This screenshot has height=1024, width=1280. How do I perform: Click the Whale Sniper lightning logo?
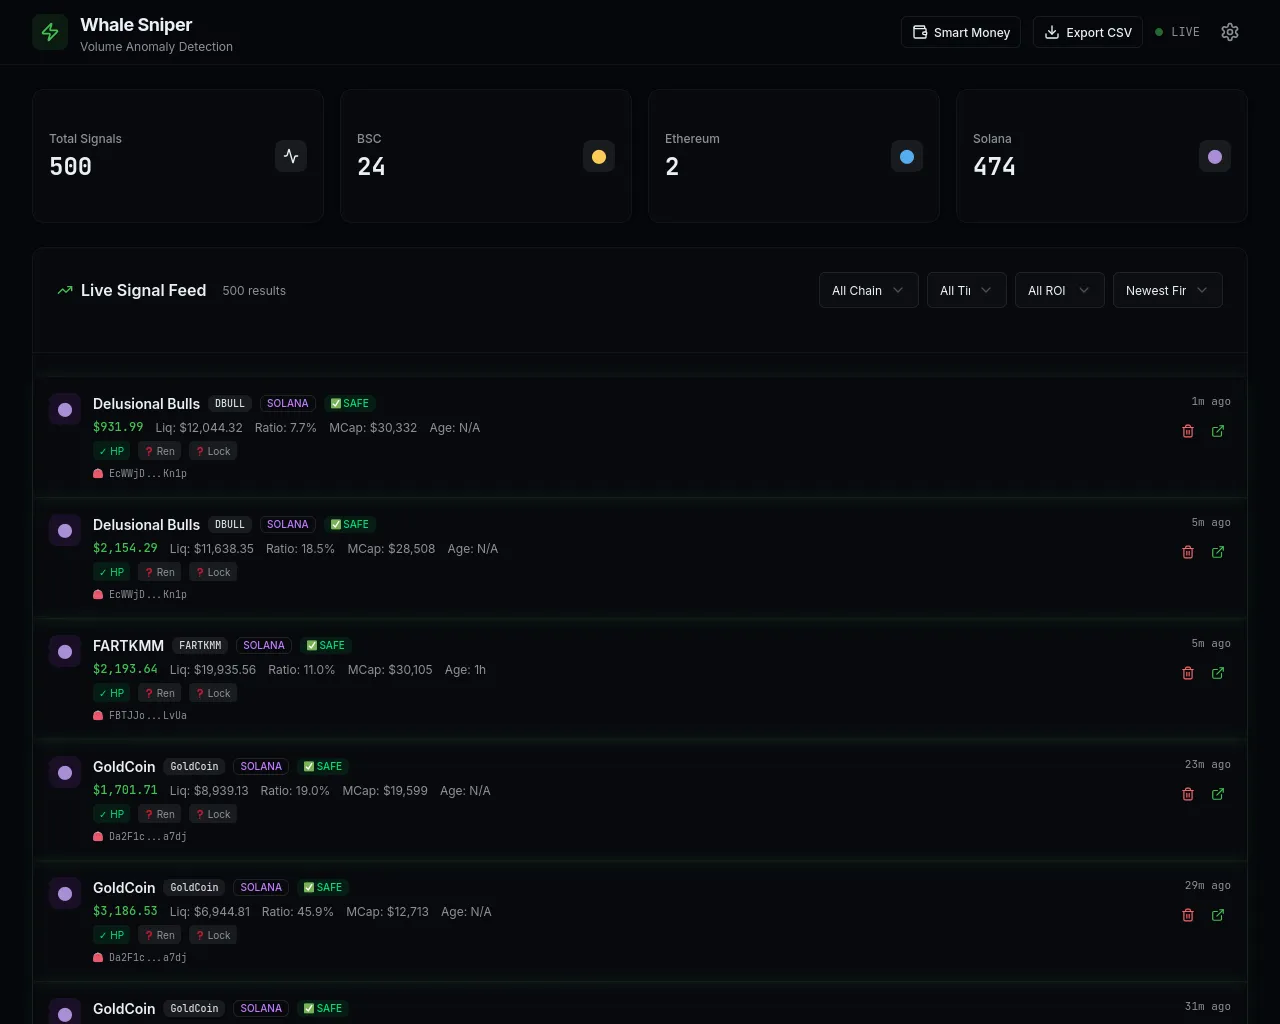(50, 32)
